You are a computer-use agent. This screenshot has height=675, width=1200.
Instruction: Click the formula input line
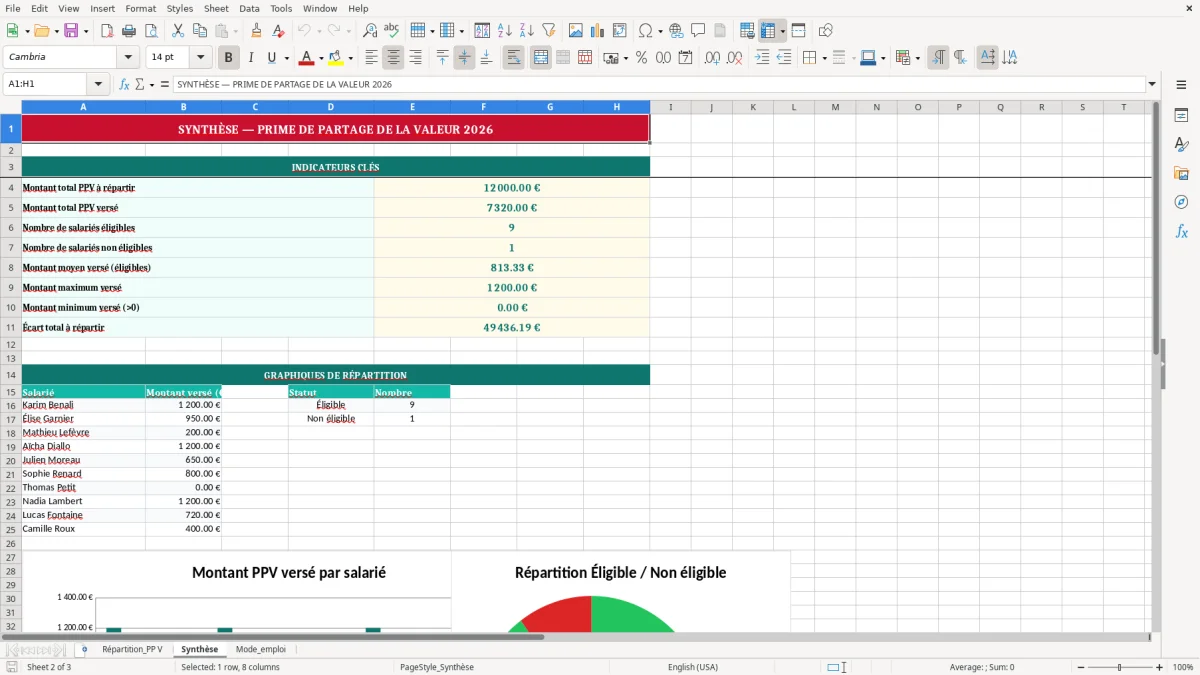(659, 84)
